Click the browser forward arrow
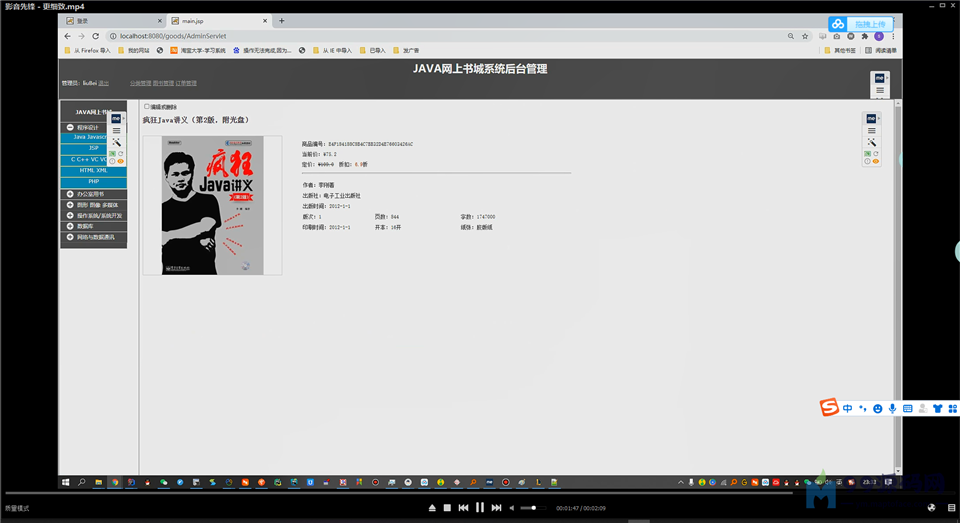 pyautogui.click(x=81, y=36)
